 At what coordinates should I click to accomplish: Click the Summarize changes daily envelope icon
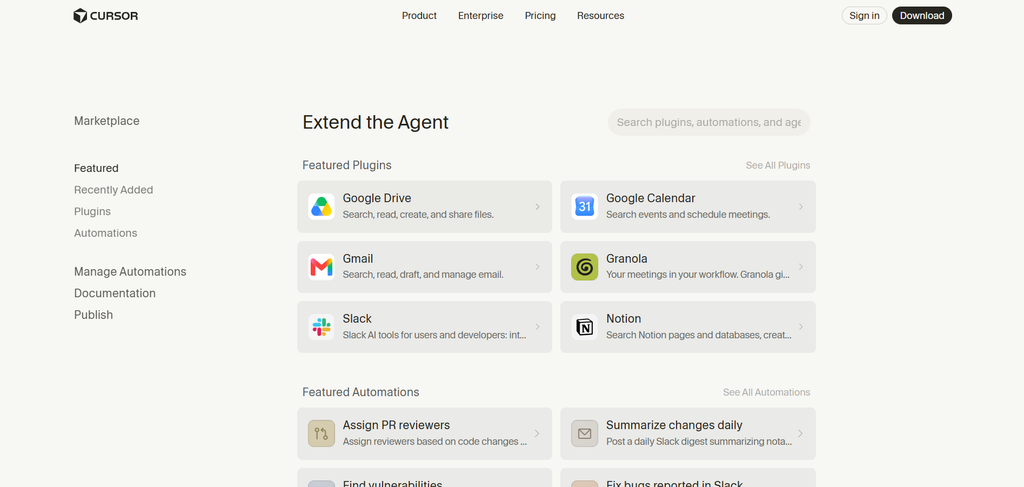(584, 433)
